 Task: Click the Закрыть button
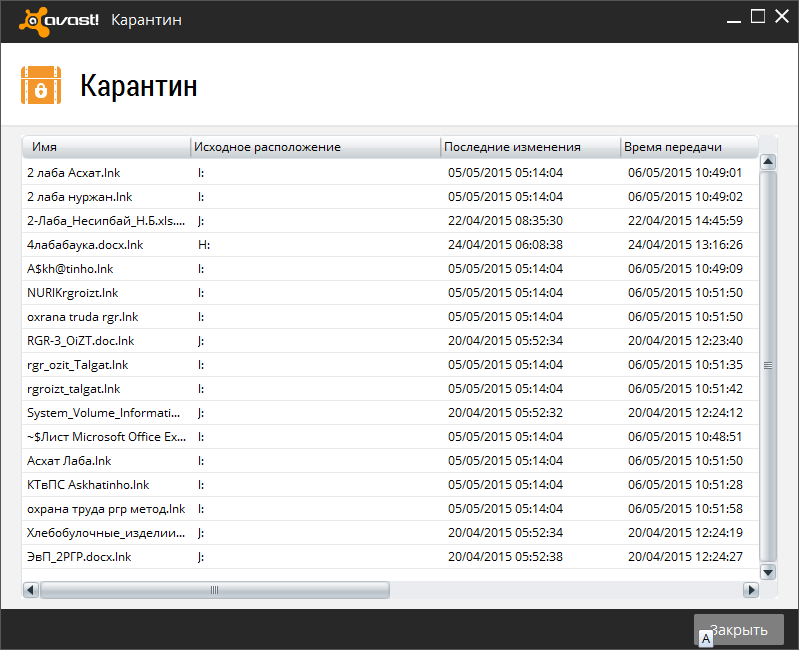(x=738, y=630)
